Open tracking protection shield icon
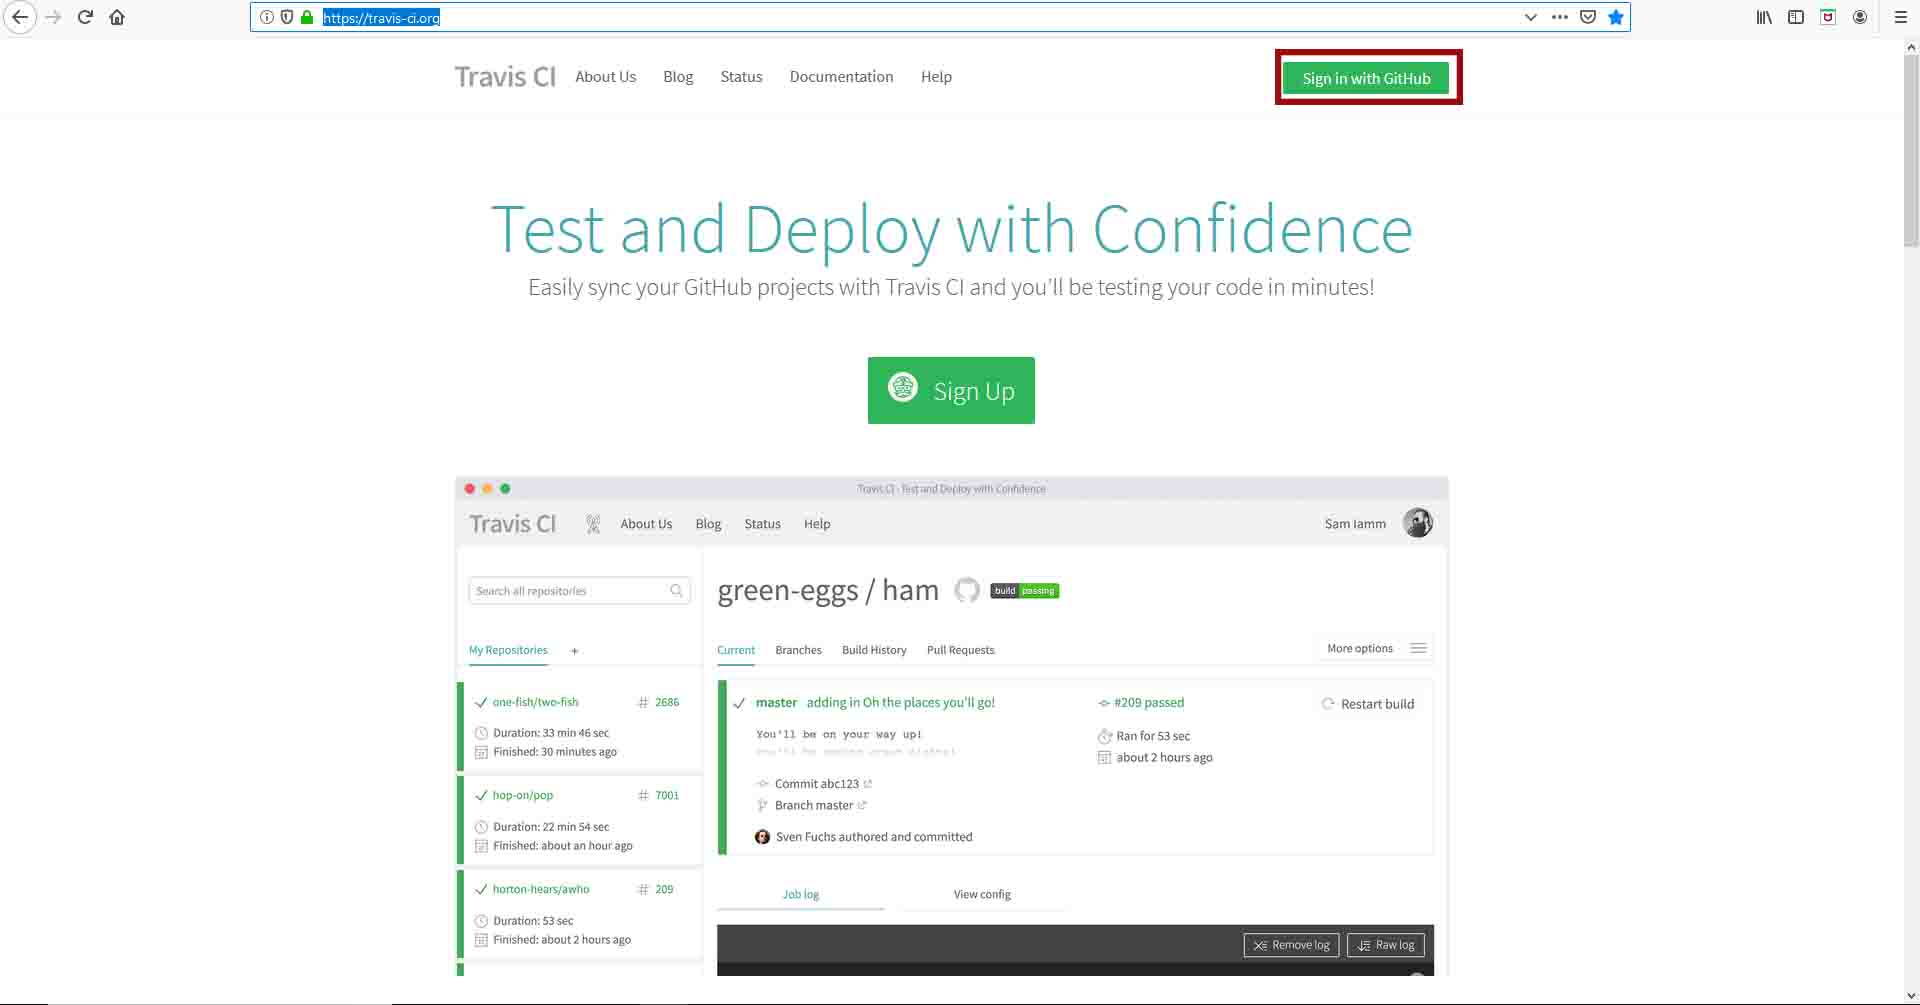 (287, 17)
